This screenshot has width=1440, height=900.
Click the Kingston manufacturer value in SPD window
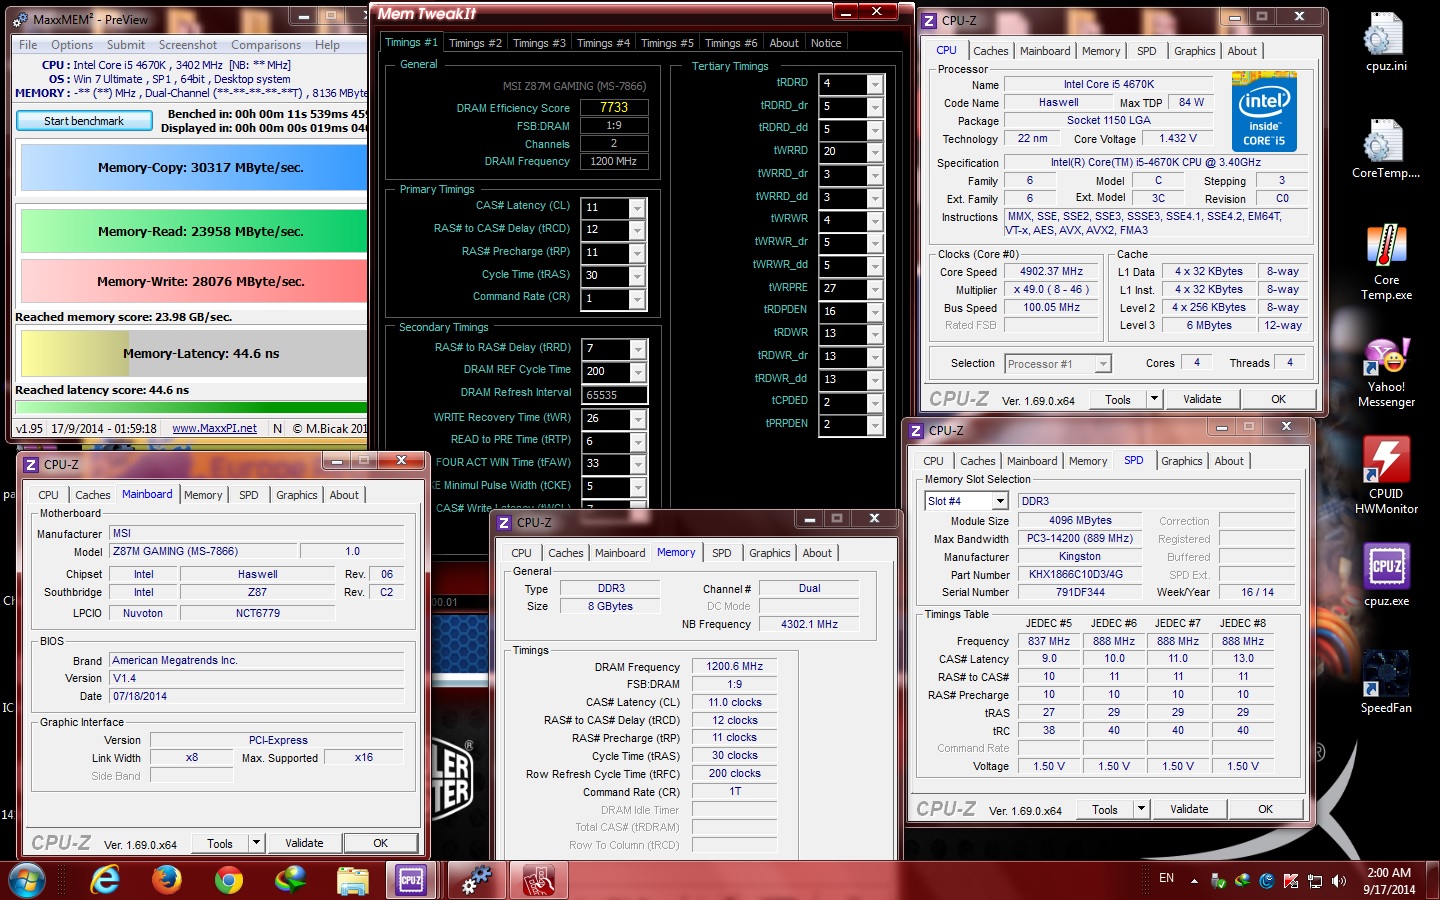[x=1080, y=556]
